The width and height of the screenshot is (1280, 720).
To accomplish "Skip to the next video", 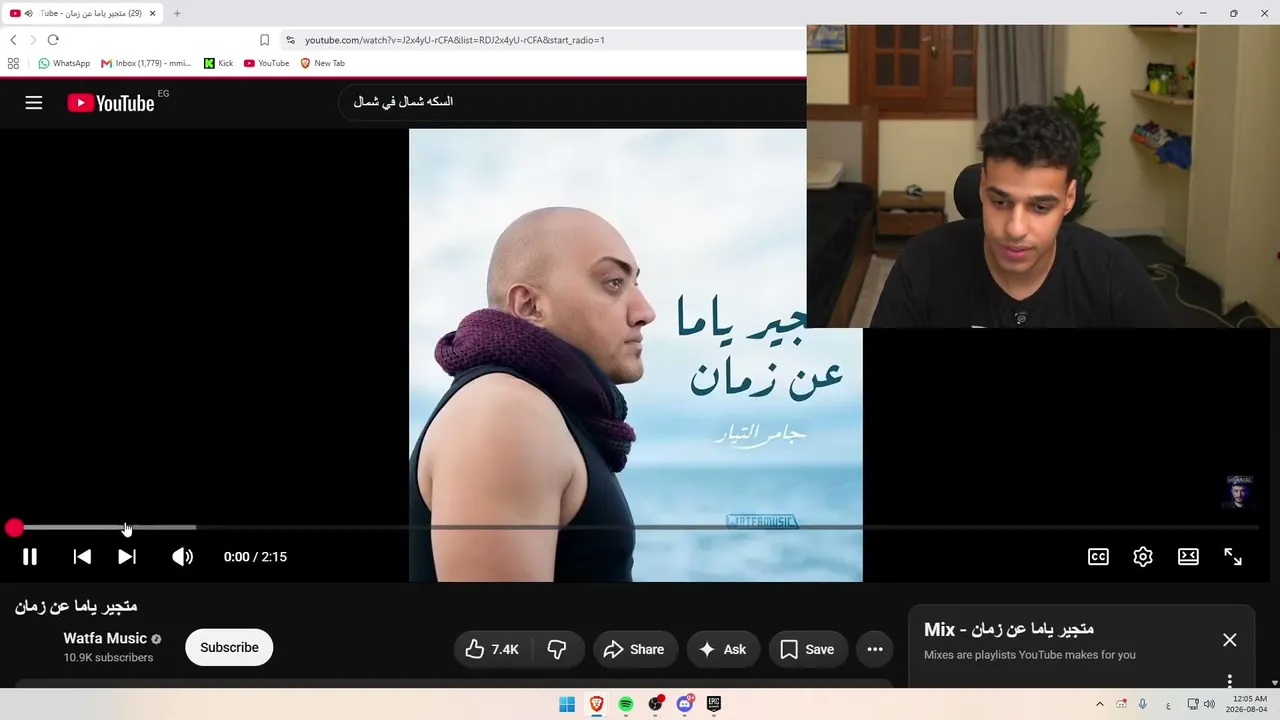I will [x=127, y=557].
